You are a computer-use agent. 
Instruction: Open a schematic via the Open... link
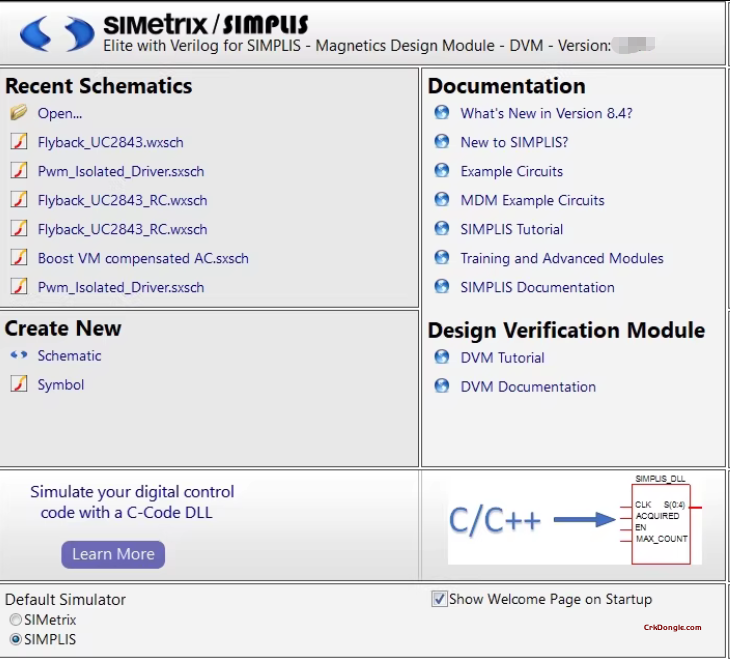coord(60,114)
